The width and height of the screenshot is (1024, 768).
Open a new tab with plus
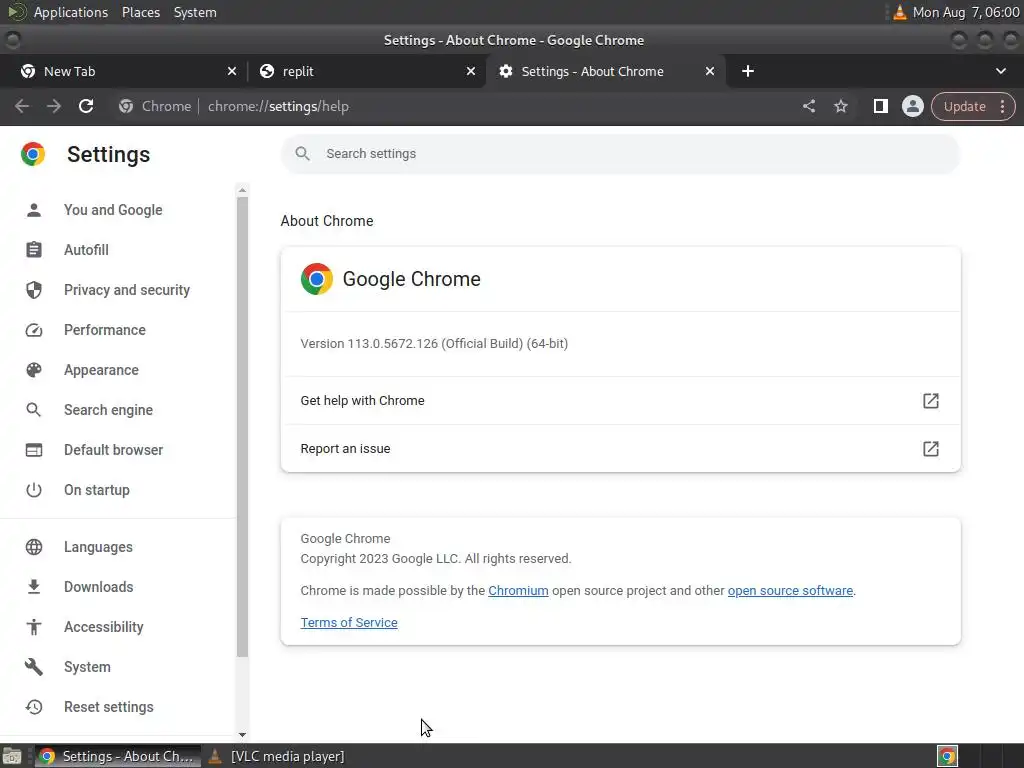pos(748,71)
